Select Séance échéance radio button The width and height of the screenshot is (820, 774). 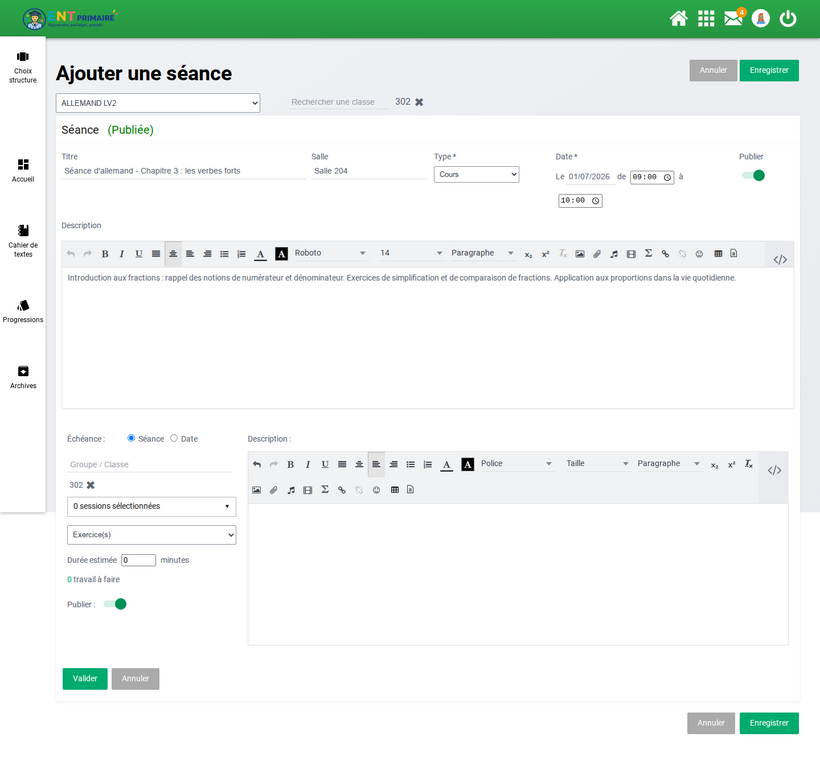click(x=131, y=438)
